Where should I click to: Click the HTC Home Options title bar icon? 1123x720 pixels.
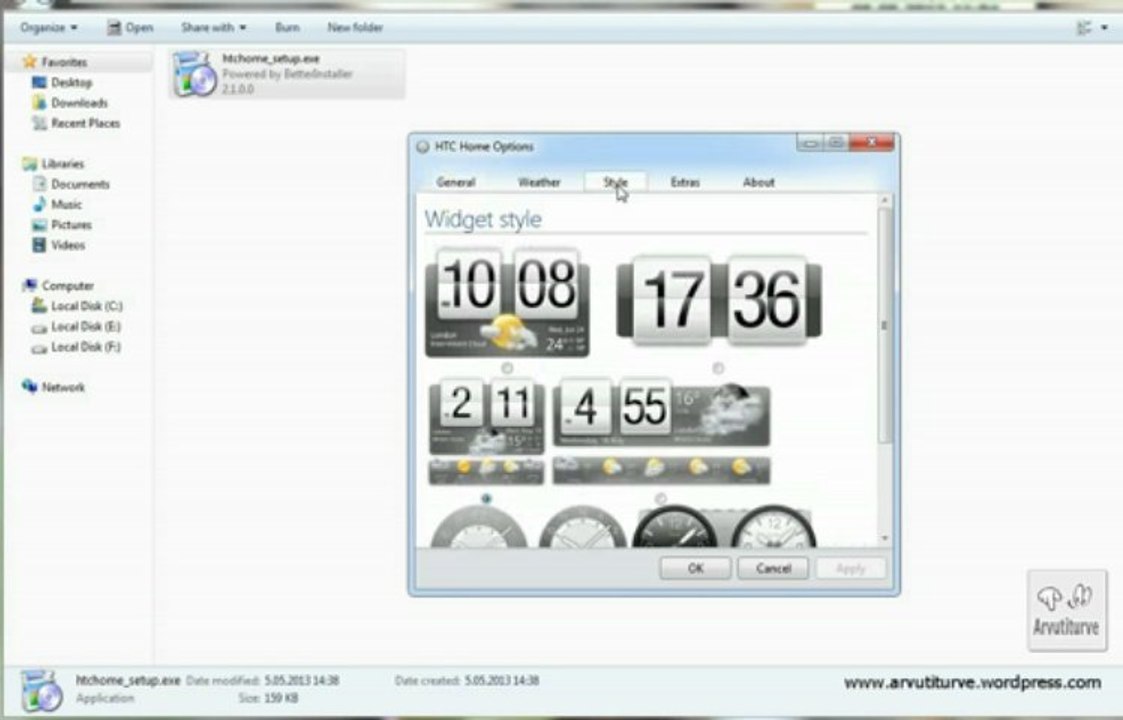click(x=423, y=146)
